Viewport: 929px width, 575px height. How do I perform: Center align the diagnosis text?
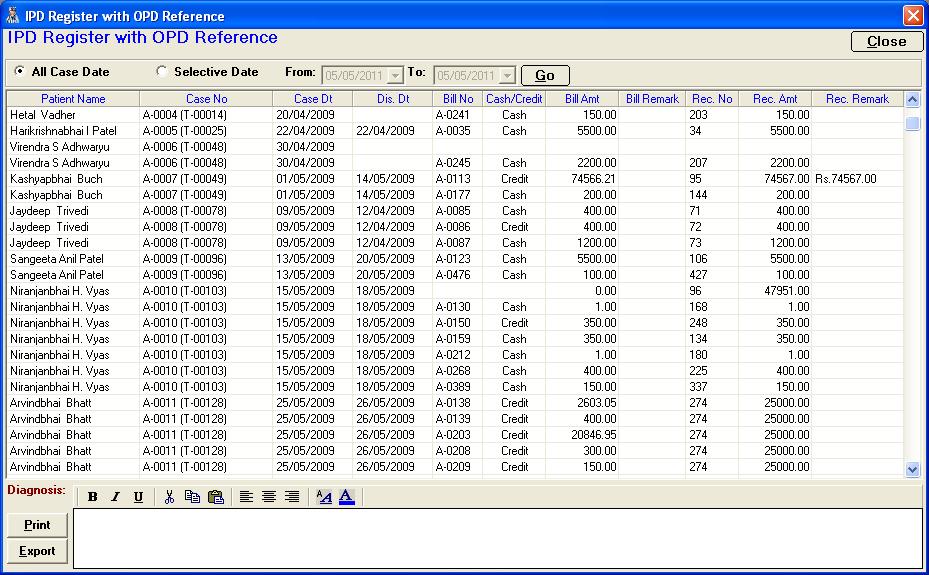(269, 497)
